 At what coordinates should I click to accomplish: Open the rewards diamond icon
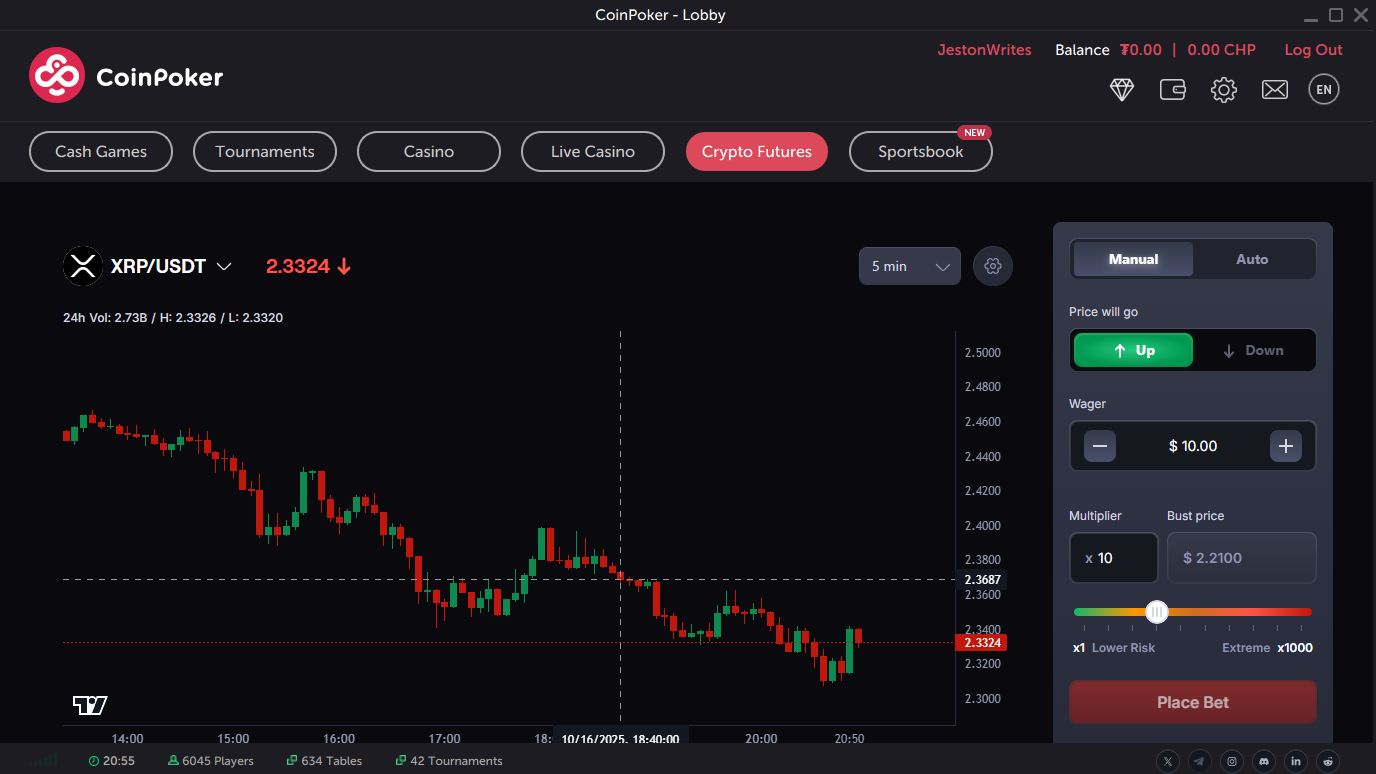pyautogui.click(x=1121, y=90)
